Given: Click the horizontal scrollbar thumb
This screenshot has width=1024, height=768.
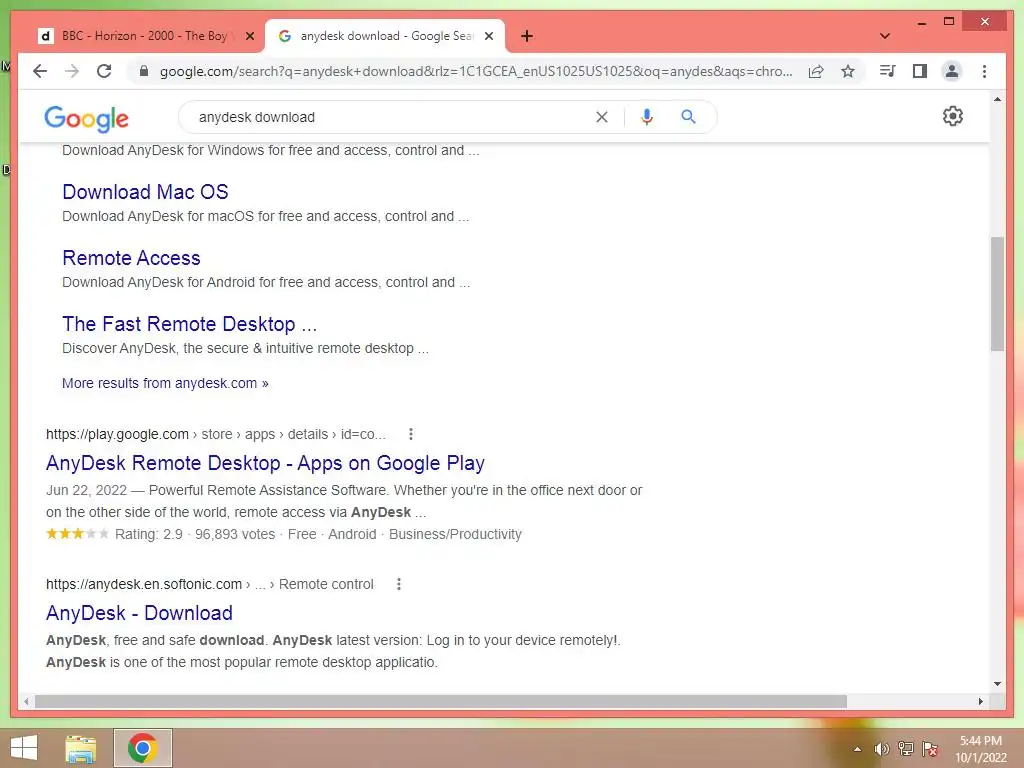Looking at the screenshot, I should (x=441, y=701).
